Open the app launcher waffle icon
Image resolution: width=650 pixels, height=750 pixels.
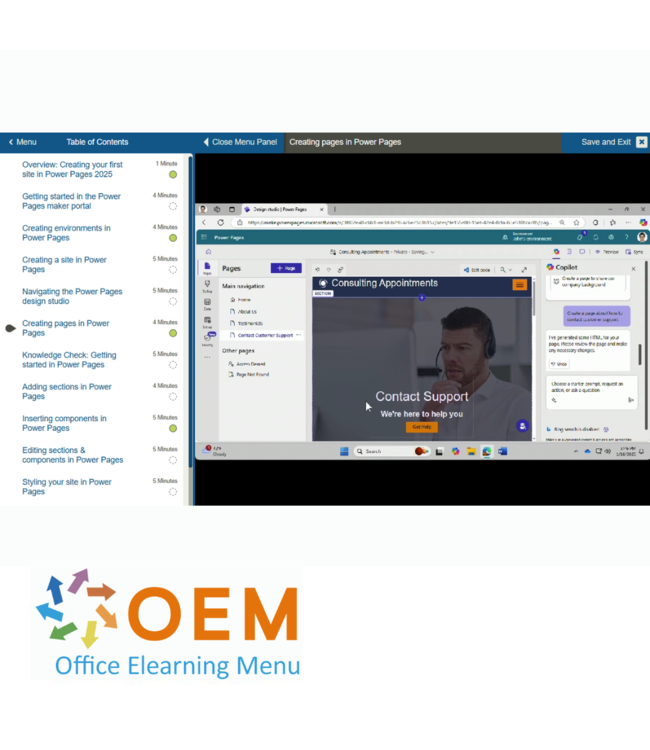pyautogui.click(x=204, y=237)
